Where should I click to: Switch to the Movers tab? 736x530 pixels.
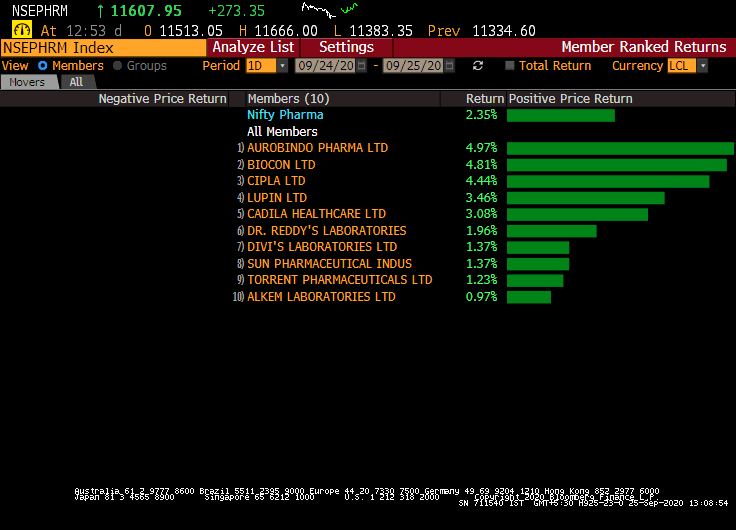click(27, 82)
